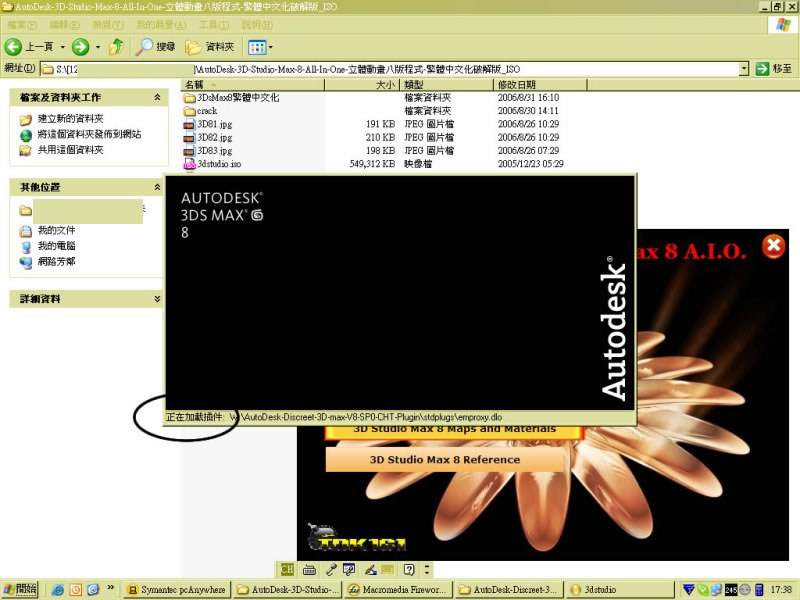Select the 3D82.jpg file
The image size is (800, 600).
pos(208,137)
